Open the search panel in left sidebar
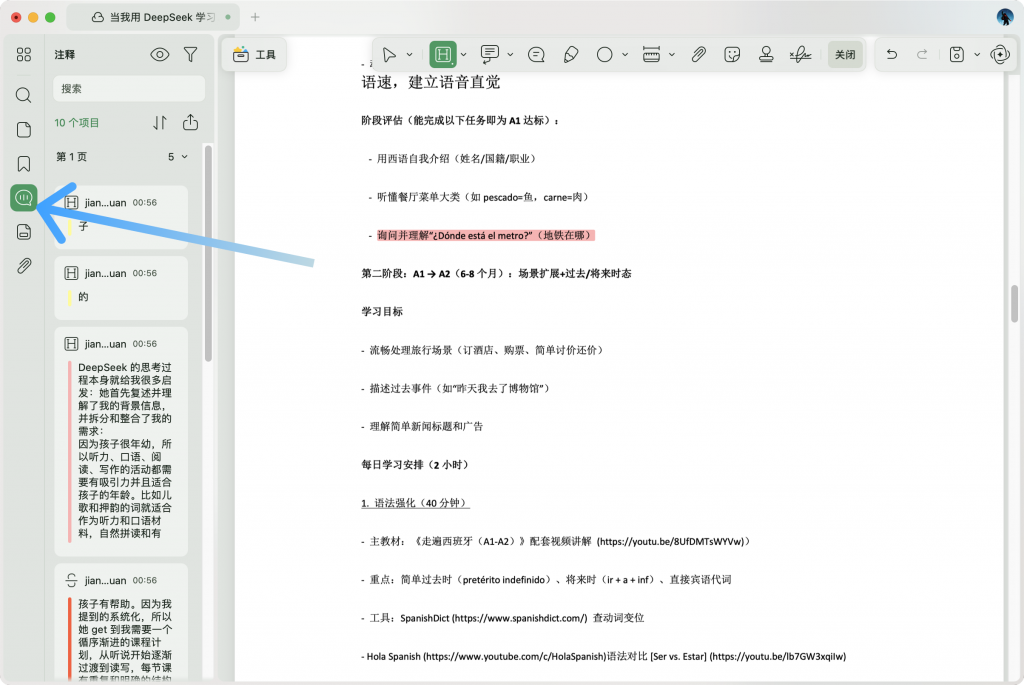 (x=24, y=95)
